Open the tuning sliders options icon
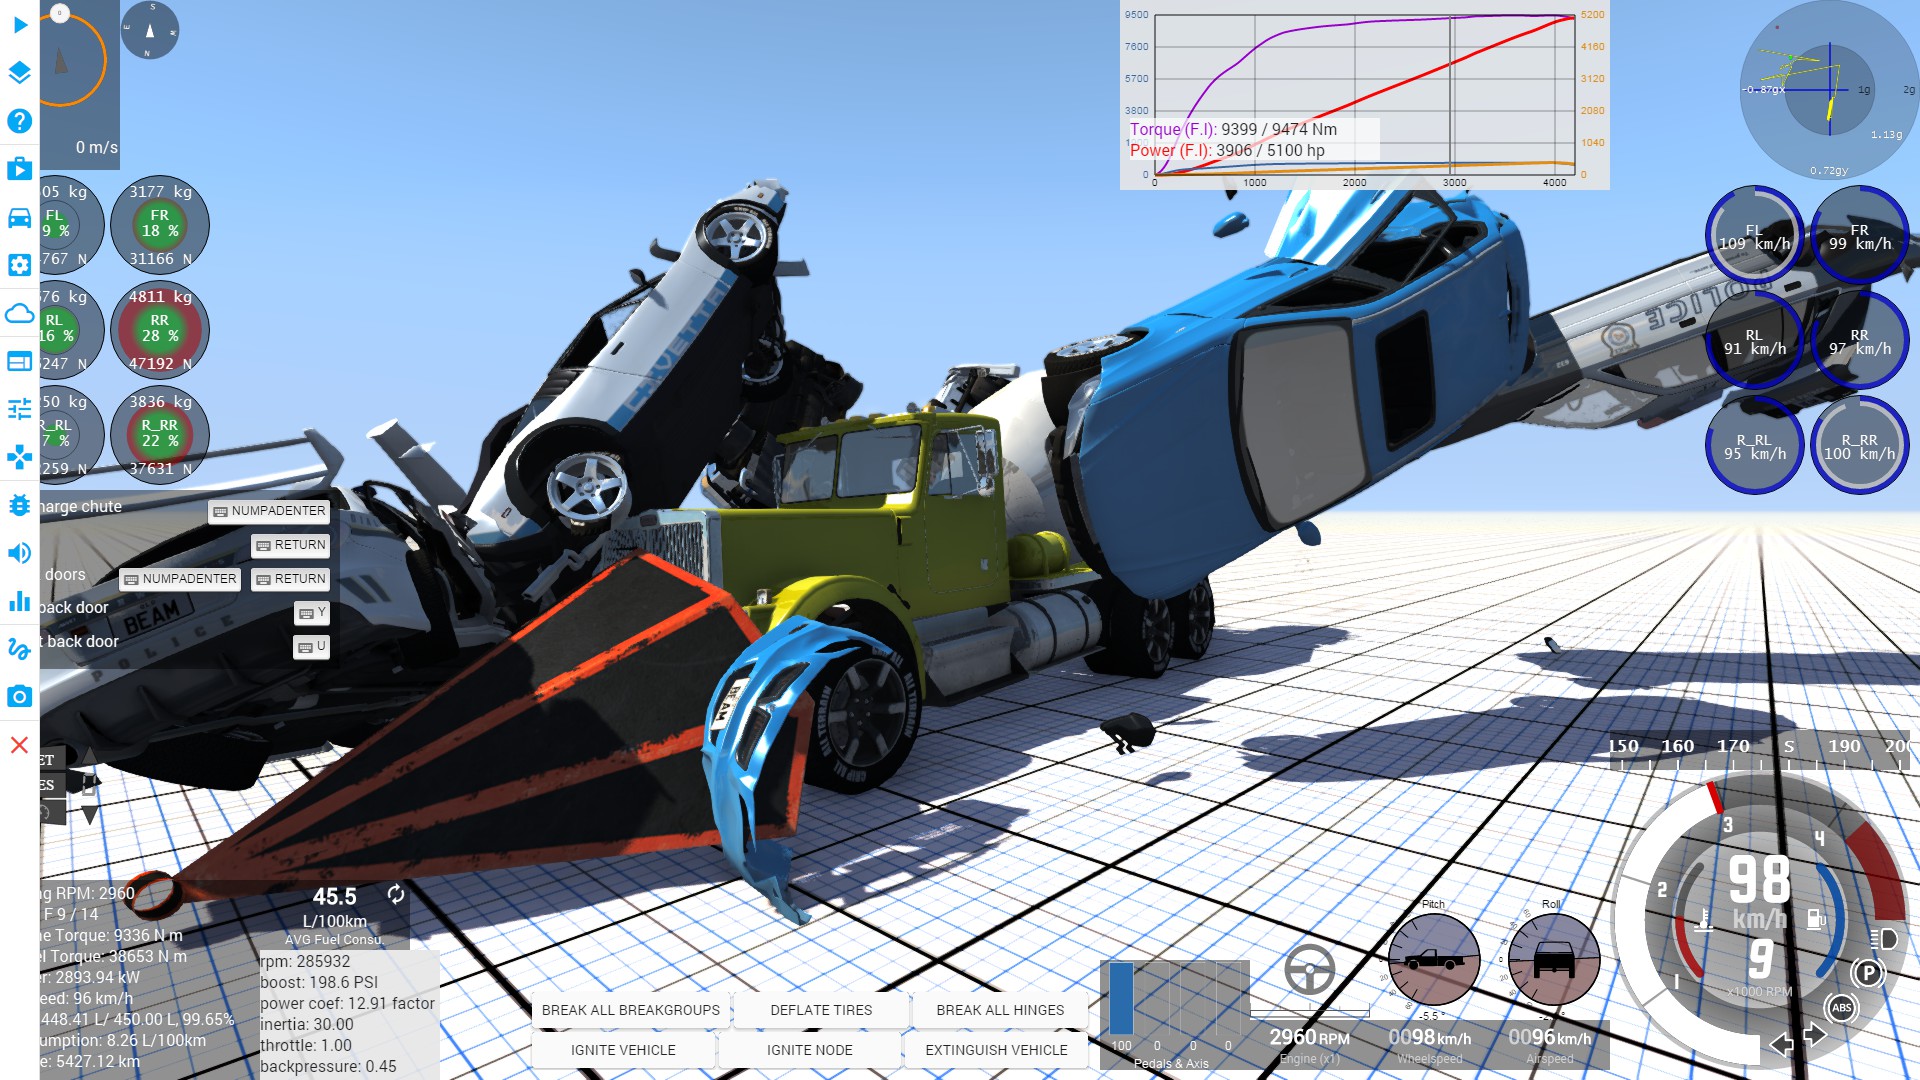This screenshot has width=1920, height=1080. 19,409
